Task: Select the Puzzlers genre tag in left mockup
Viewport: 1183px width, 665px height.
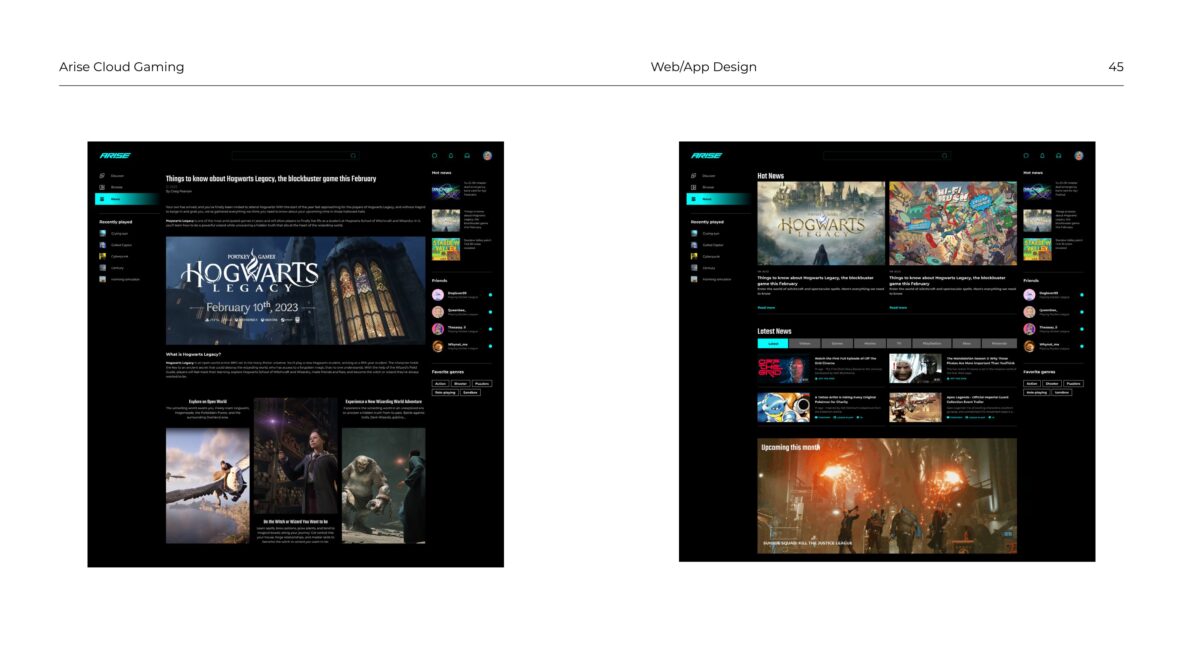Action: [482, 383]
